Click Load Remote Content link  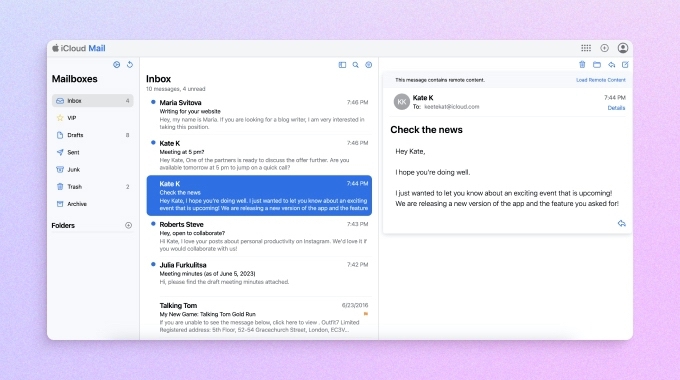pos(601,80)
